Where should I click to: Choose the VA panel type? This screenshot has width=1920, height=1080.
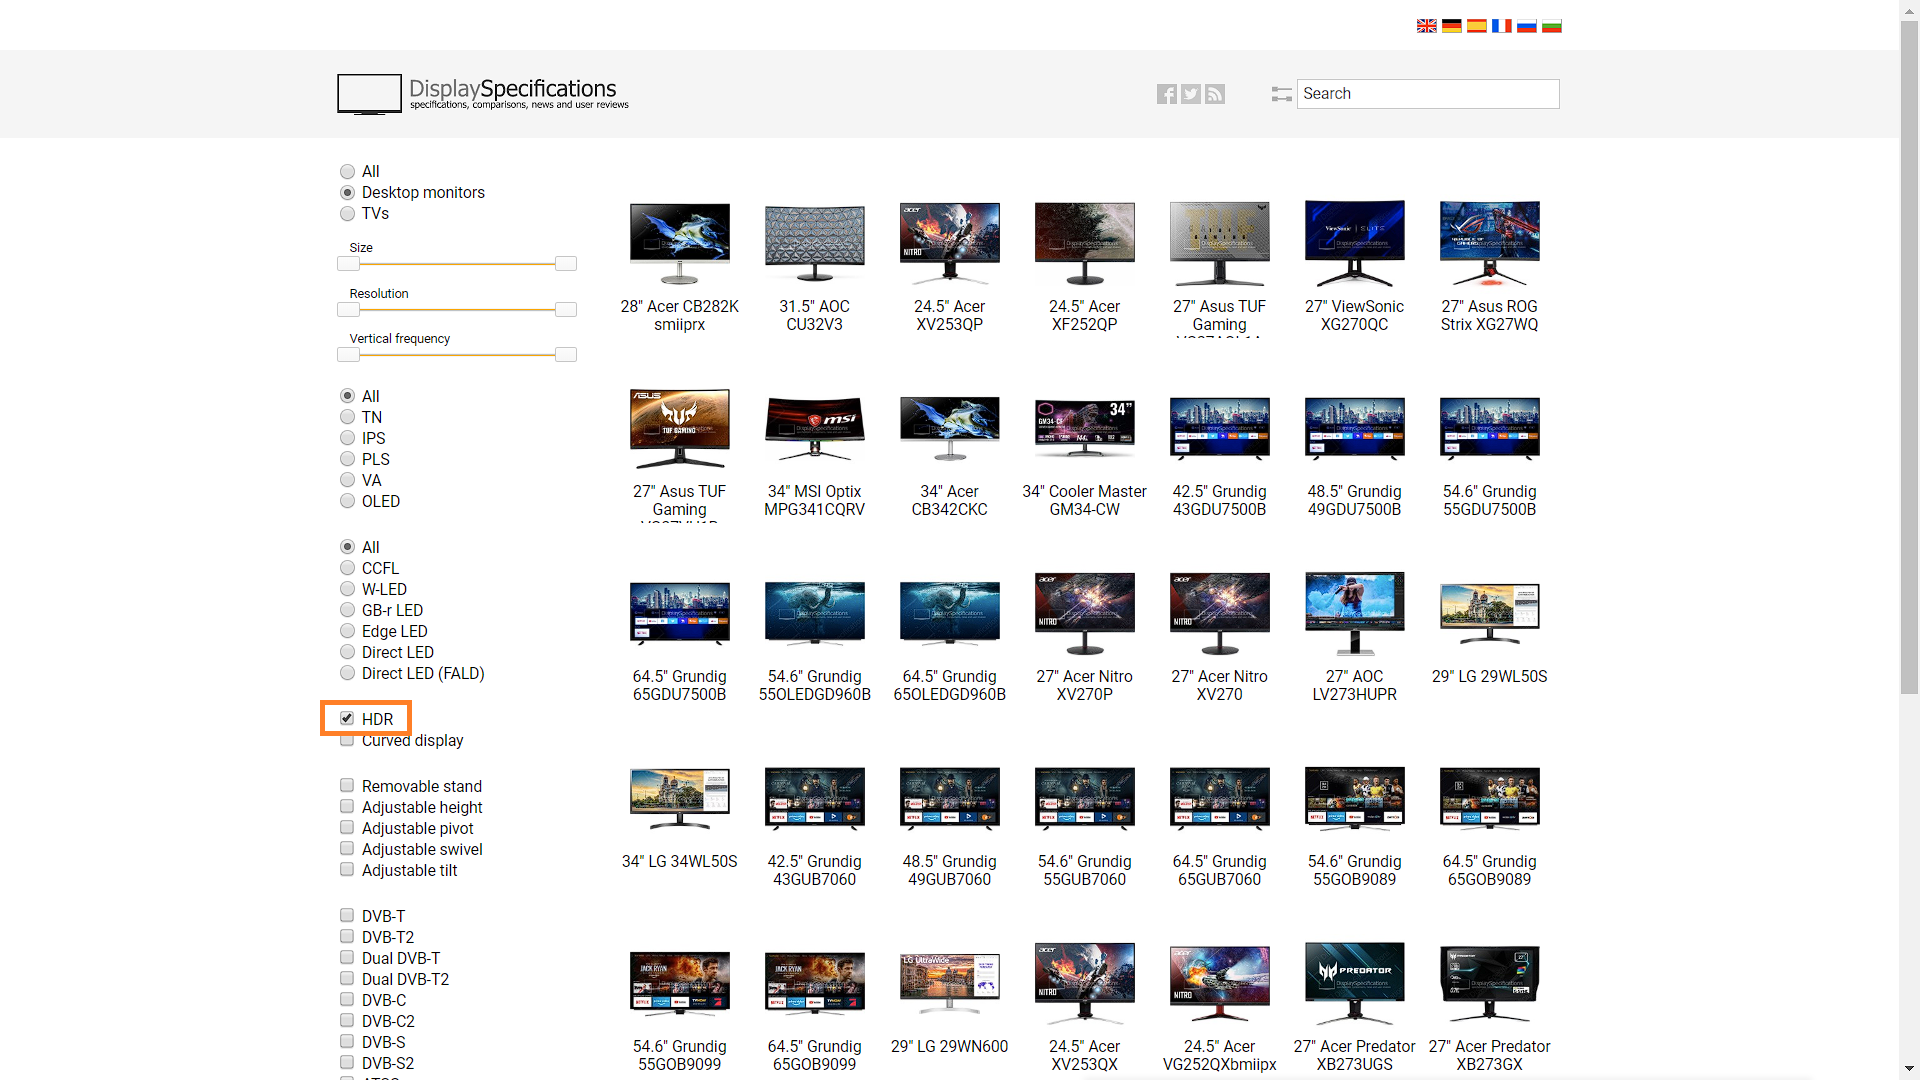pyautogui.click(x=347, y=481)
